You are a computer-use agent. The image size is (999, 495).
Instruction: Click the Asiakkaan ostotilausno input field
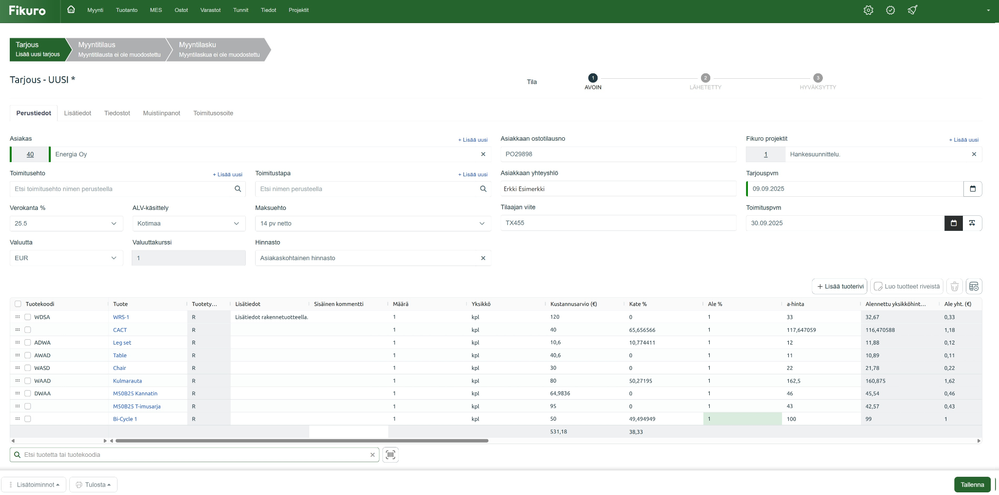pos(618,154)
